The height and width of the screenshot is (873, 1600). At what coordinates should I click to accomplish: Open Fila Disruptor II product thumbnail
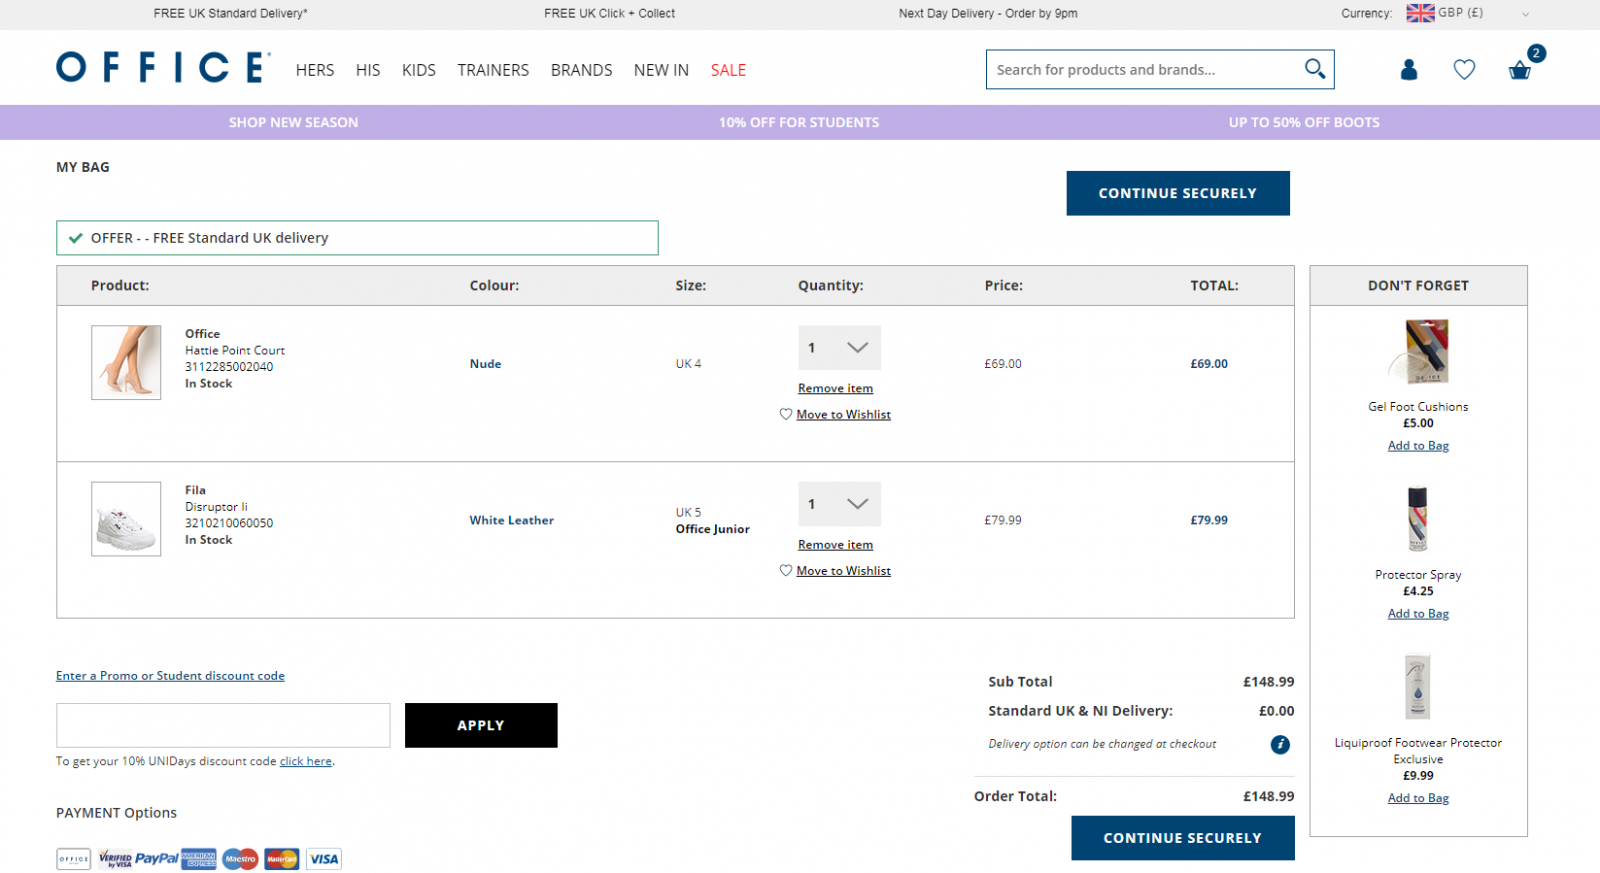(126, 519)
